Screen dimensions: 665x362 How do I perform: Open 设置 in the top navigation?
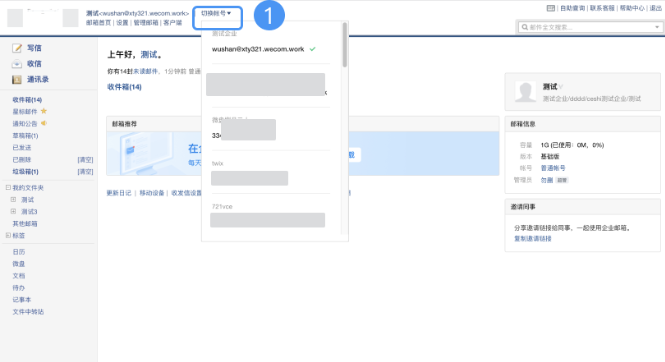coord(122,22)
